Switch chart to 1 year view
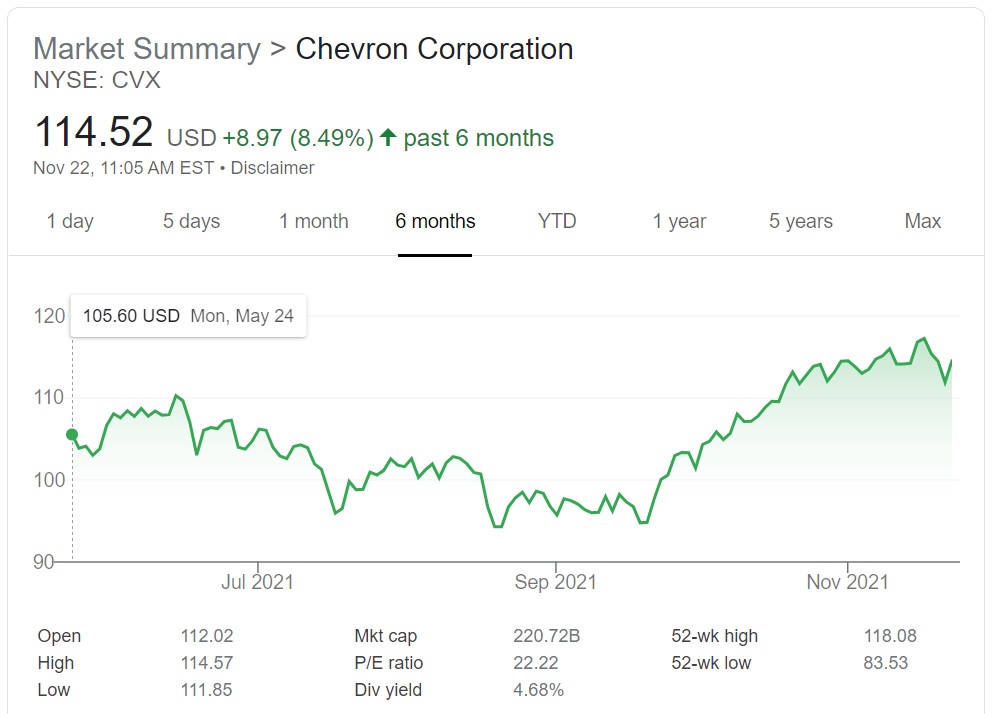999x714 pixels. [679, 221]
